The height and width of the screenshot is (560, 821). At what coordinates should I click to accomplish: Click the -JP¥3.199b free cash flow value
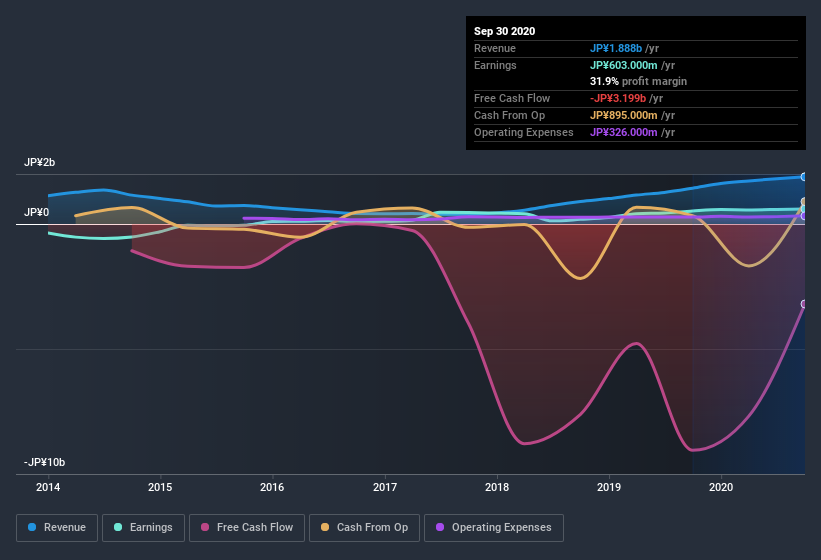[x=618, y=98]
